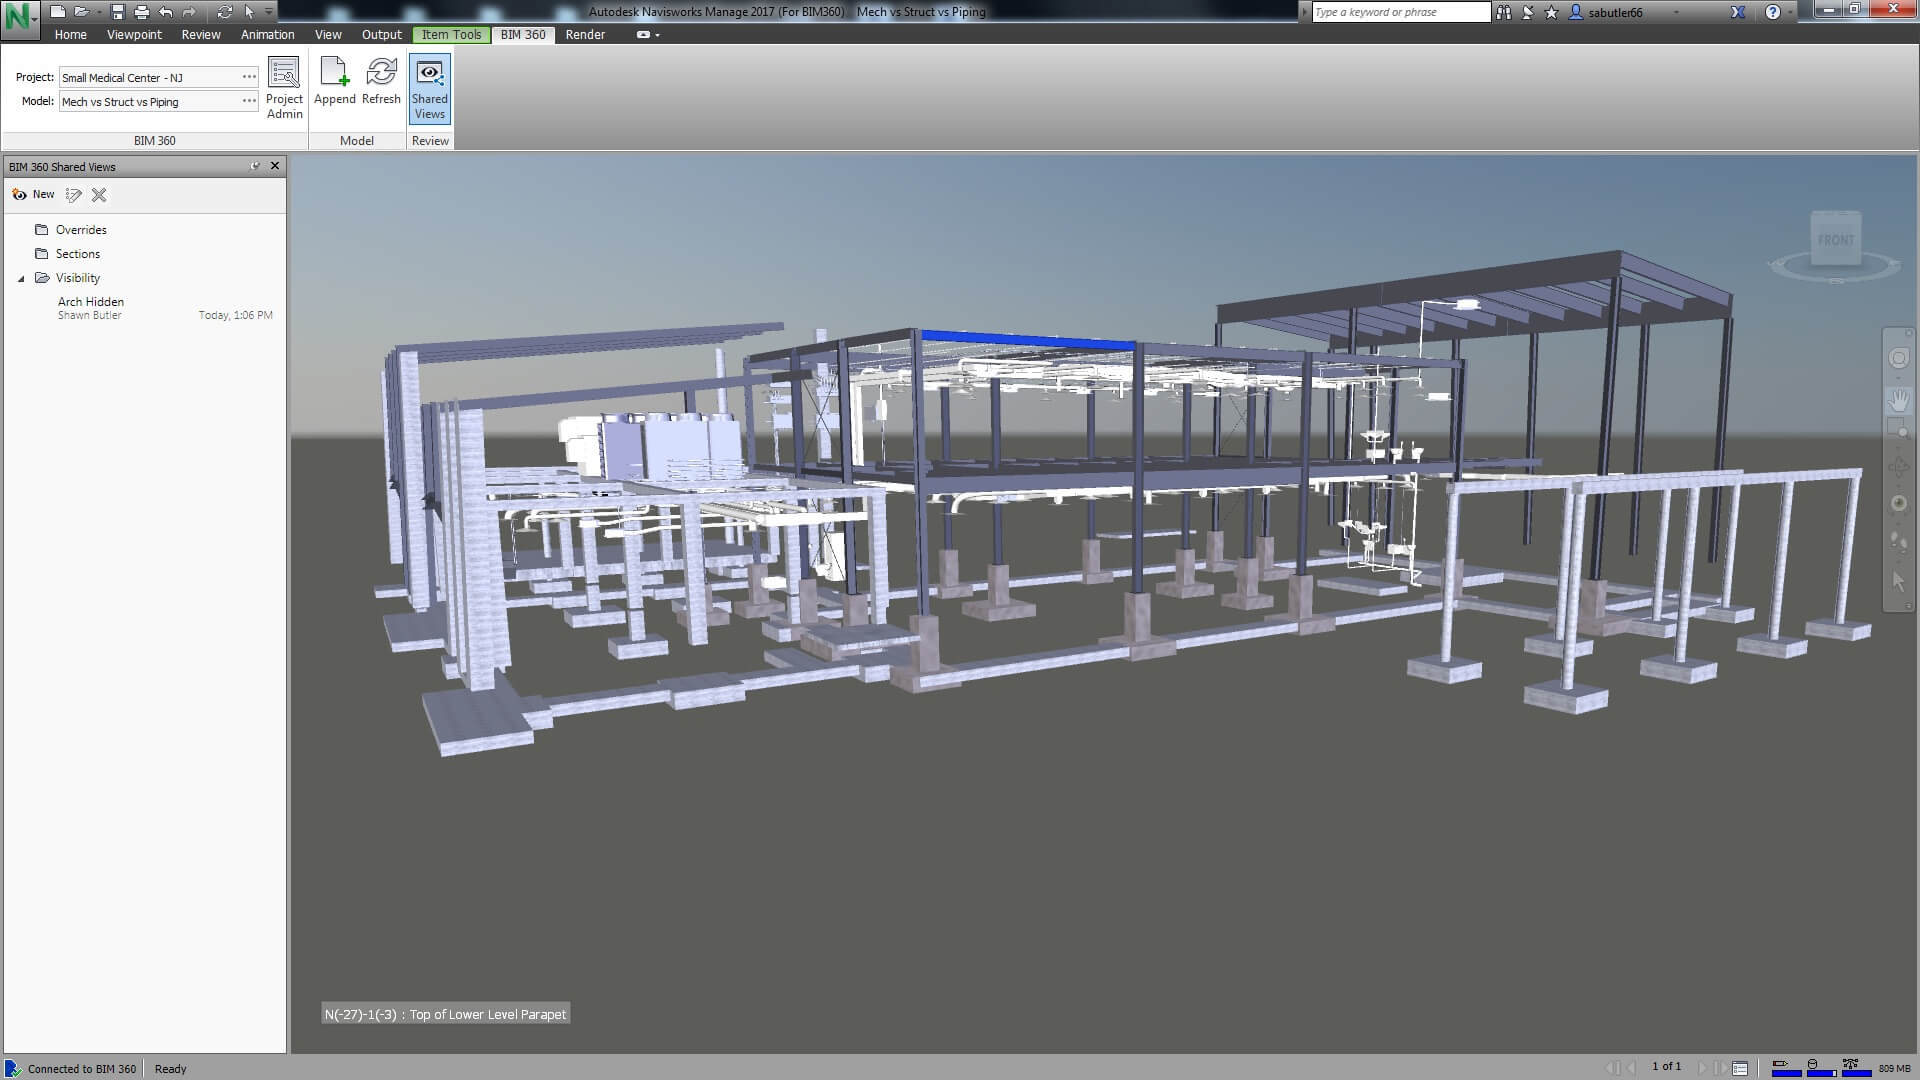Open the sabutler66 account dropdown
Image resolution: width=1920 pixels, height=1080 pixels.
(1625, 12)
